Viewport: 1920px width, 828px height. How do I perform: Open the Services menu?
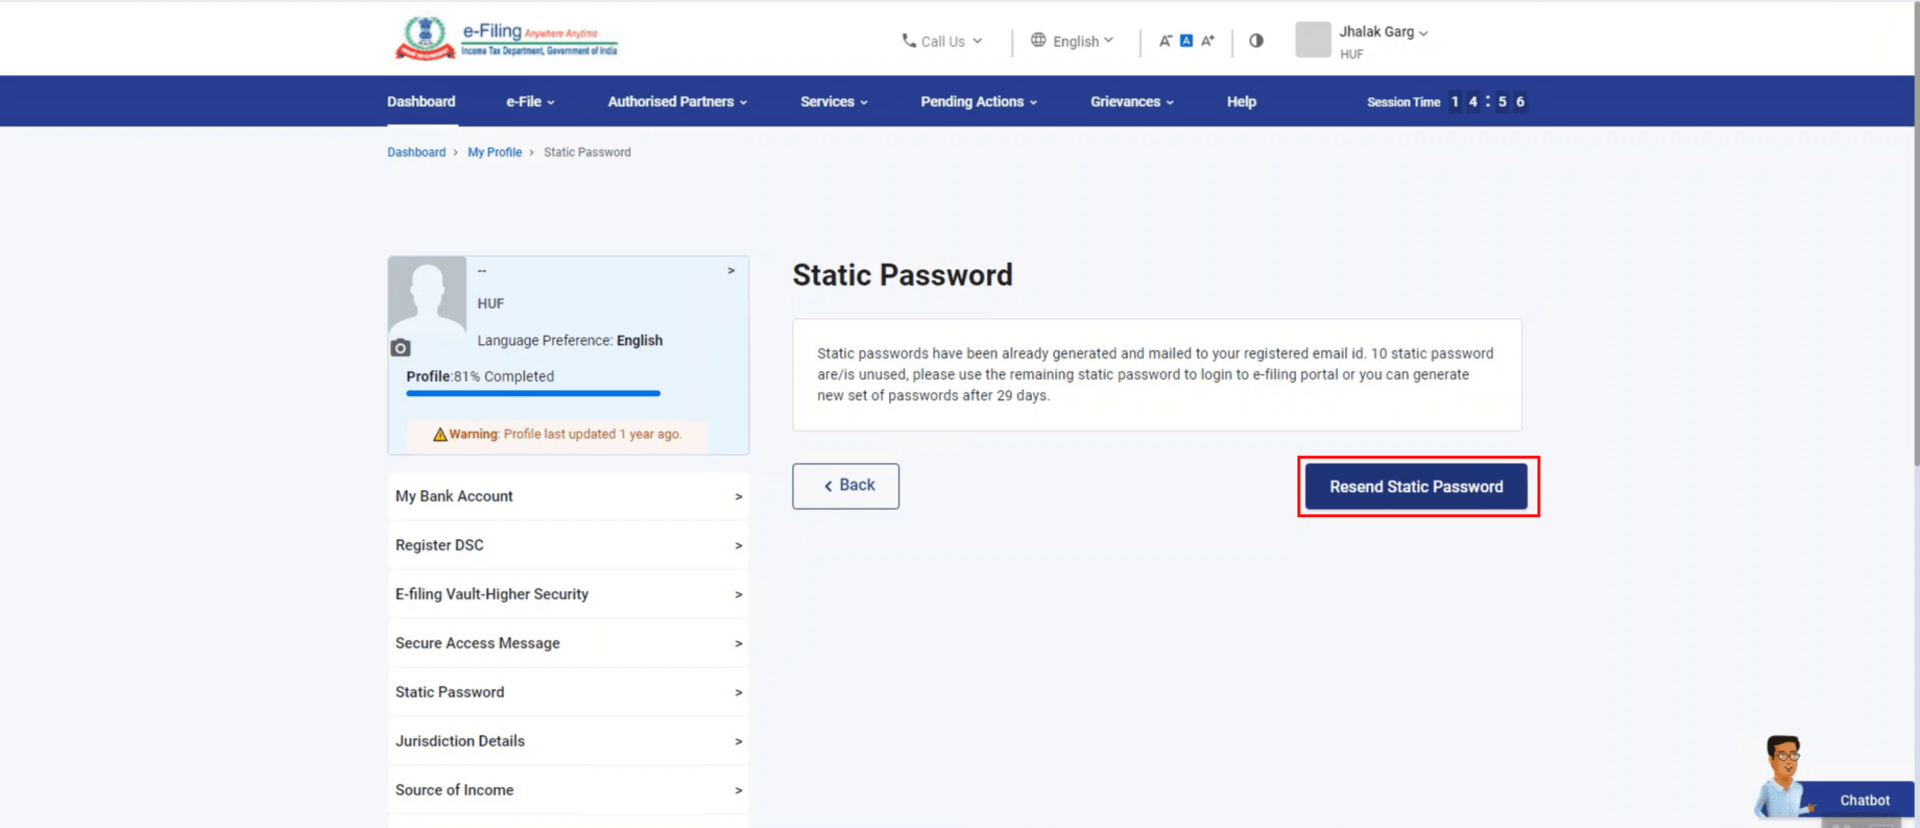(x=834, y=102)
